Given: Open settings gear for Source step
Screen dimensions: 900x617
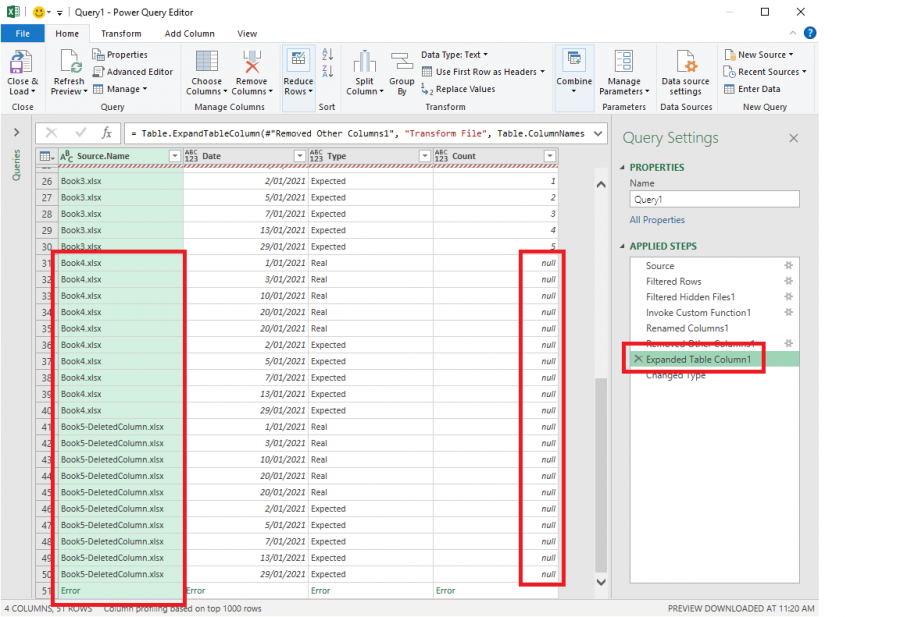Looking at the screenshot, I should pyautogui.click(x=789, y=265).
